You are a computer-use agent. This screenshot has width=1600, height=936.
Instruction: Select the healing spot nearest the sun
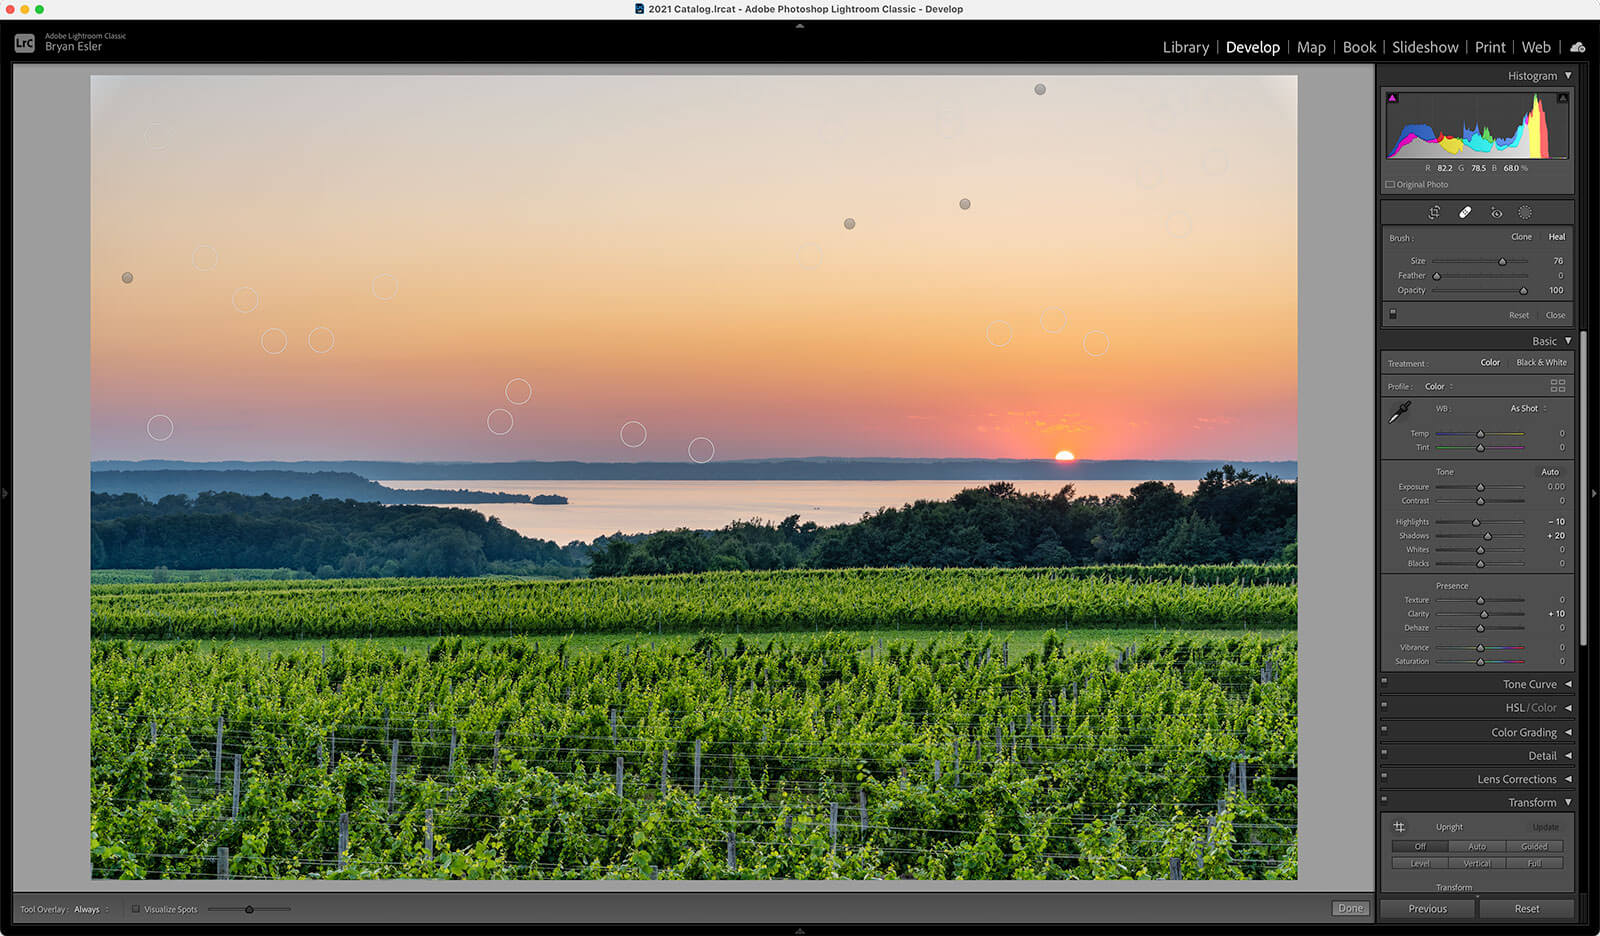1096,343
